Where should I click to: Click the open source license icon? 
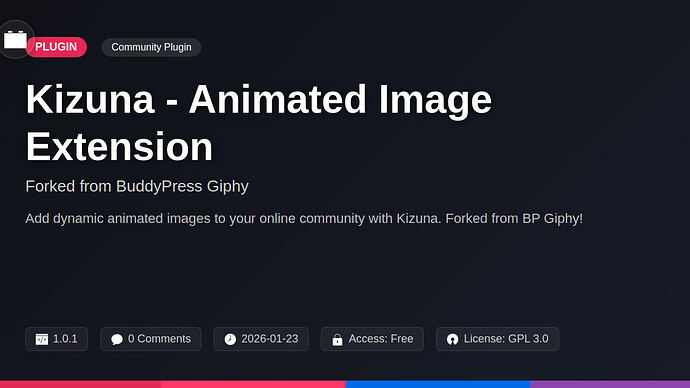coord(452,339)
